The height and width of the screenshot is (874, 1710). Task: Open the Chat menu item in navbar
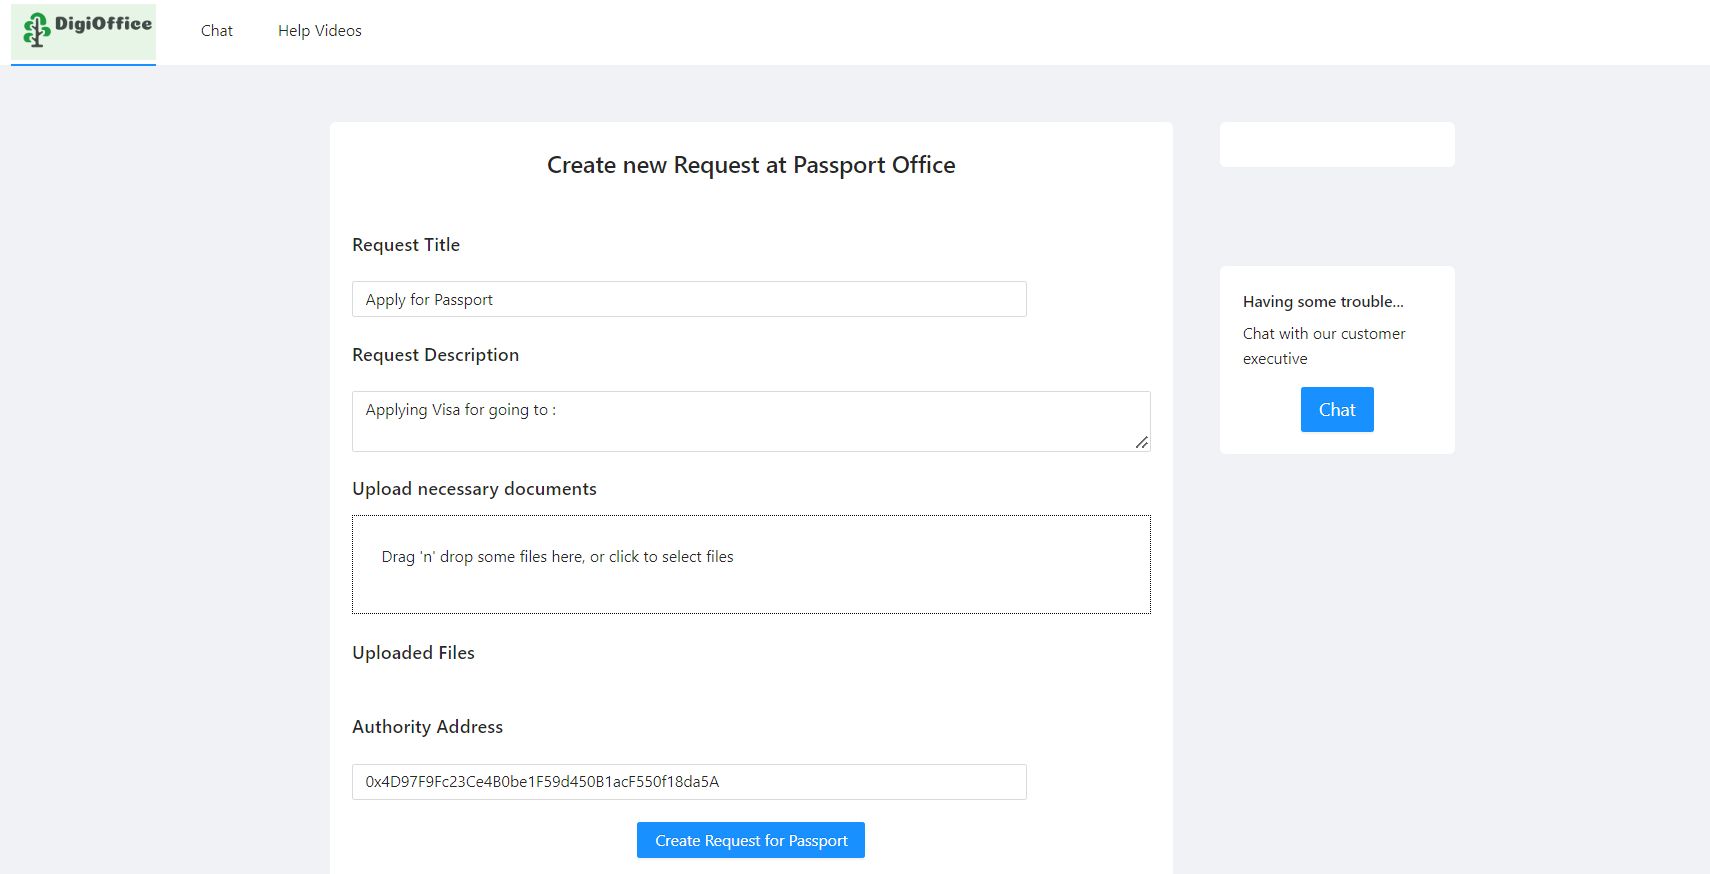coord(217,31)
